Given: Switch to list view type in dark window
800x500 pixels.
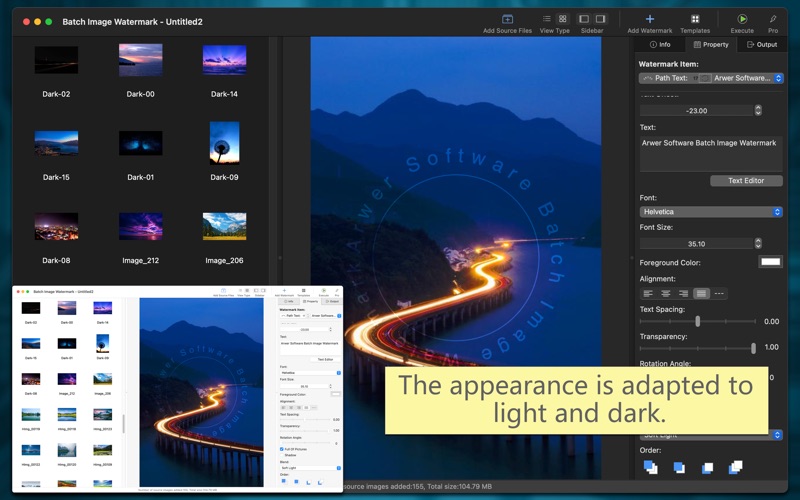Looking at the screenshot, I should [546, 19].
